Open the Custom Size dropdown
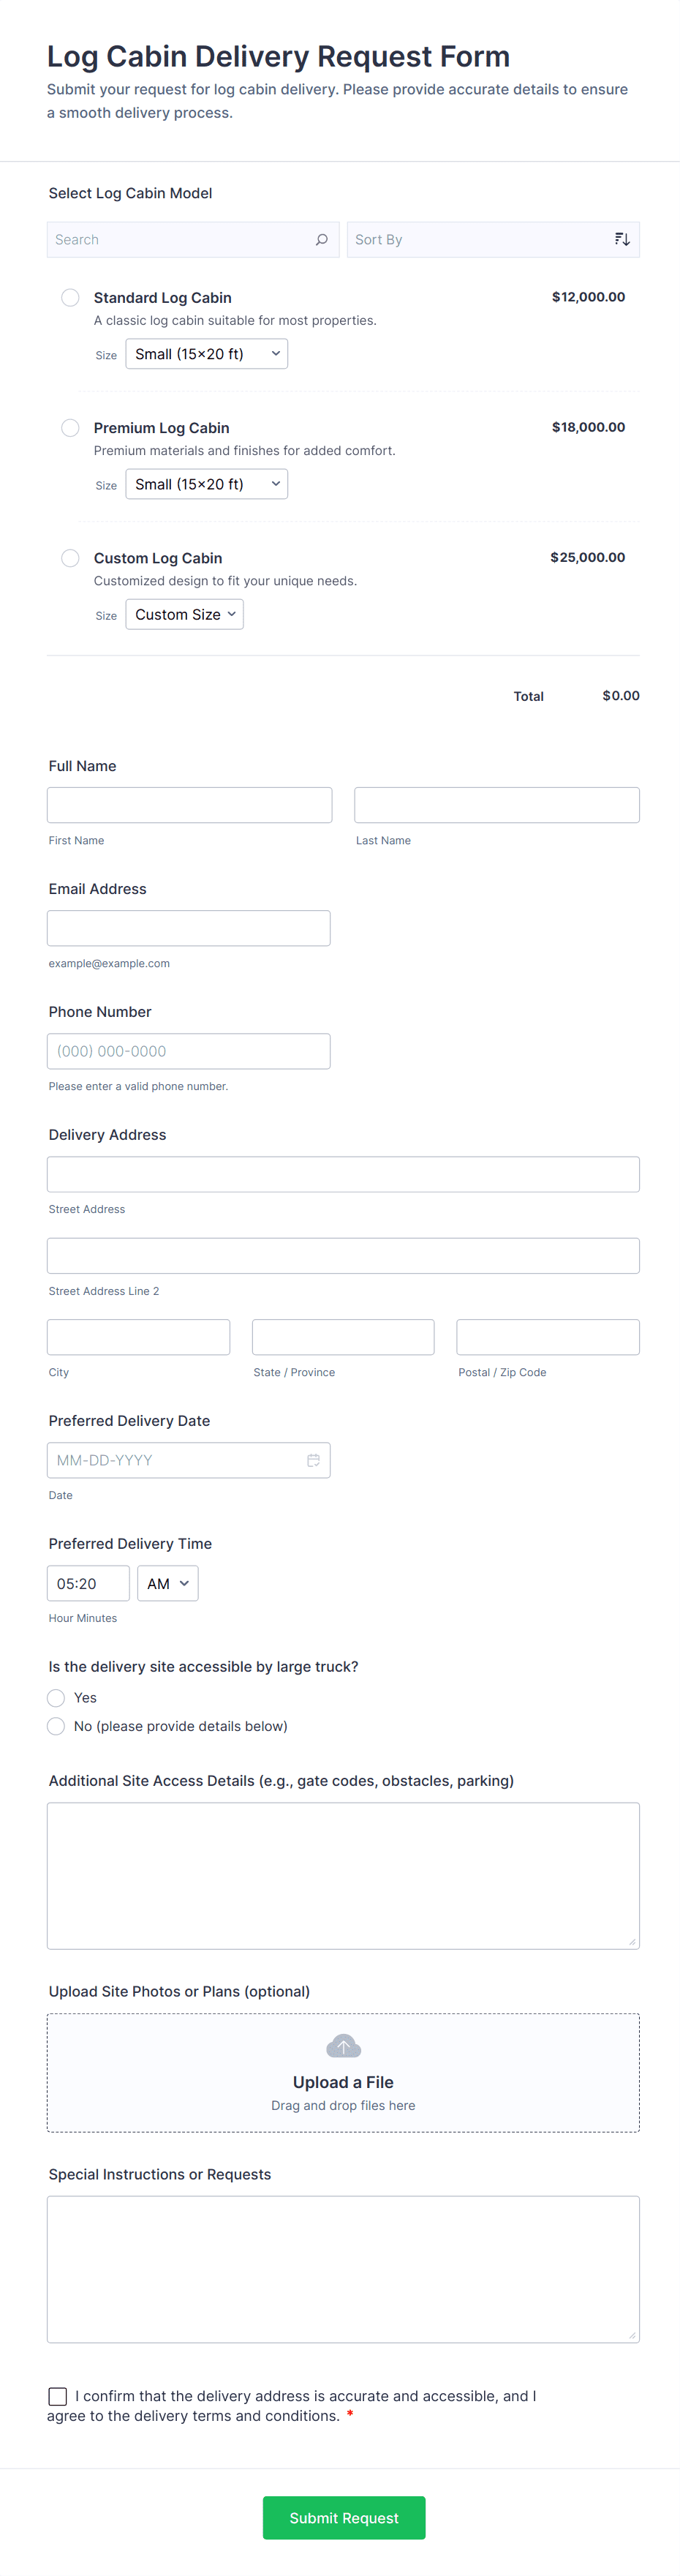Image resolution: width=680 pixels, height=2576 pixels. tap(184, 614)
